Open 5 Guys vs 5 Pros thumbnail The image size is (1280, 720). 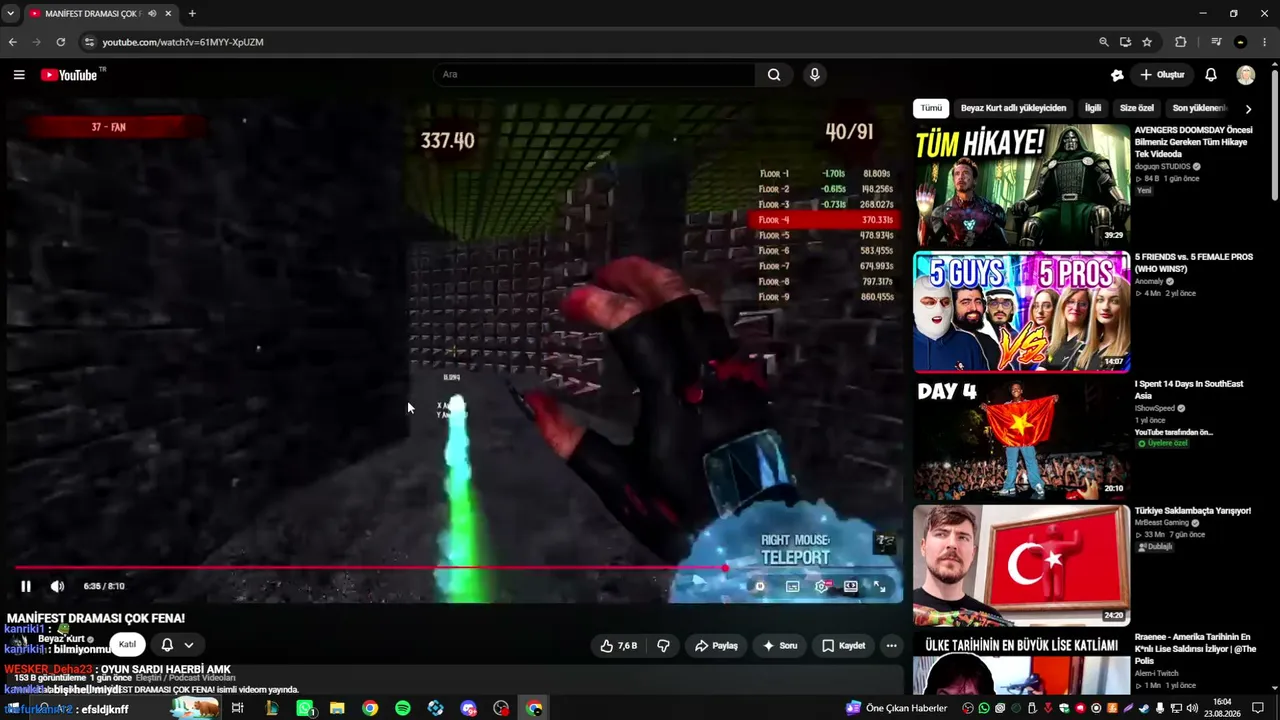click(1021, 312)
